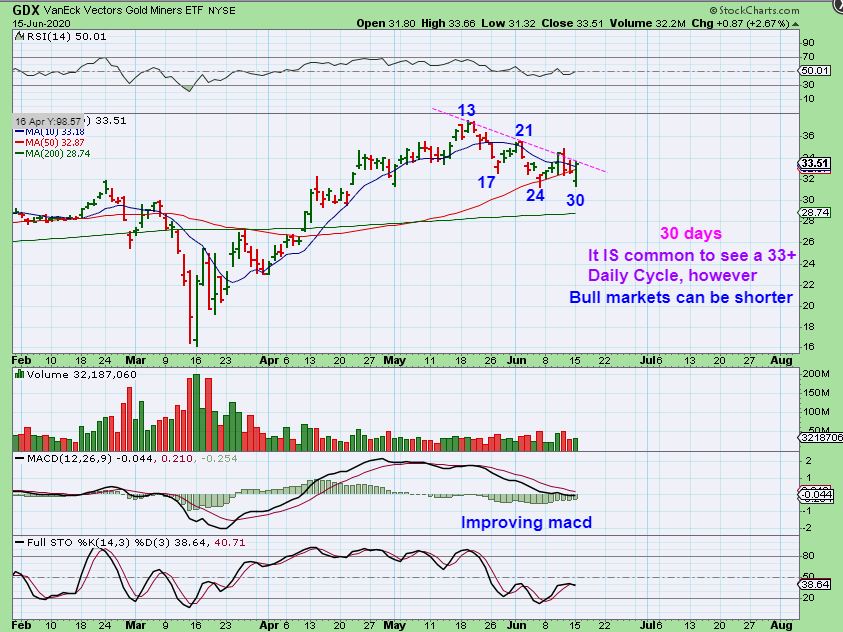Open the StockCharts.com link in top corner
This screenshot has width=843, height=632.
pyautogui.click(x=754, y=10)
